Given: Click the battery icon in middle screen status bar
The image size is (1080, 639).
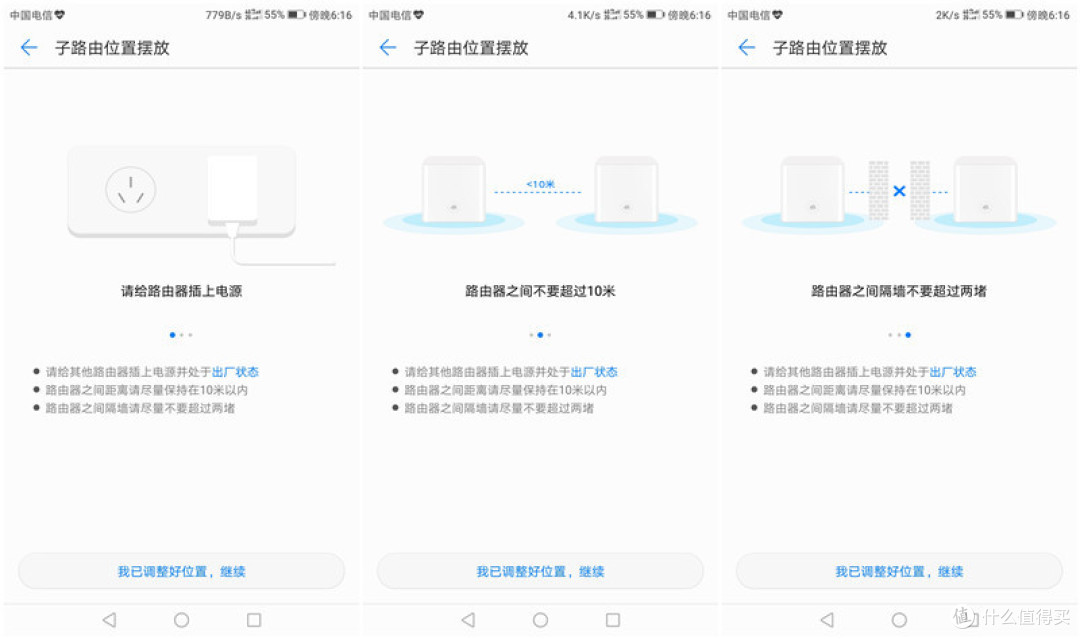Looking at the screenshot, I should tap(655, 14).
